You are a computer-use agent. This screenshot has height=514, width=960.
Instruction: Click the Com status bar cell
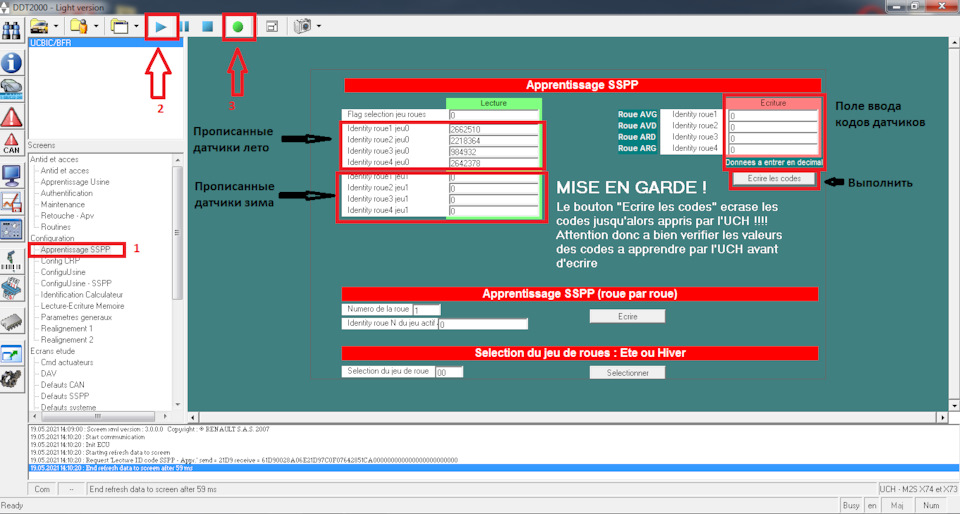(42, 490)
